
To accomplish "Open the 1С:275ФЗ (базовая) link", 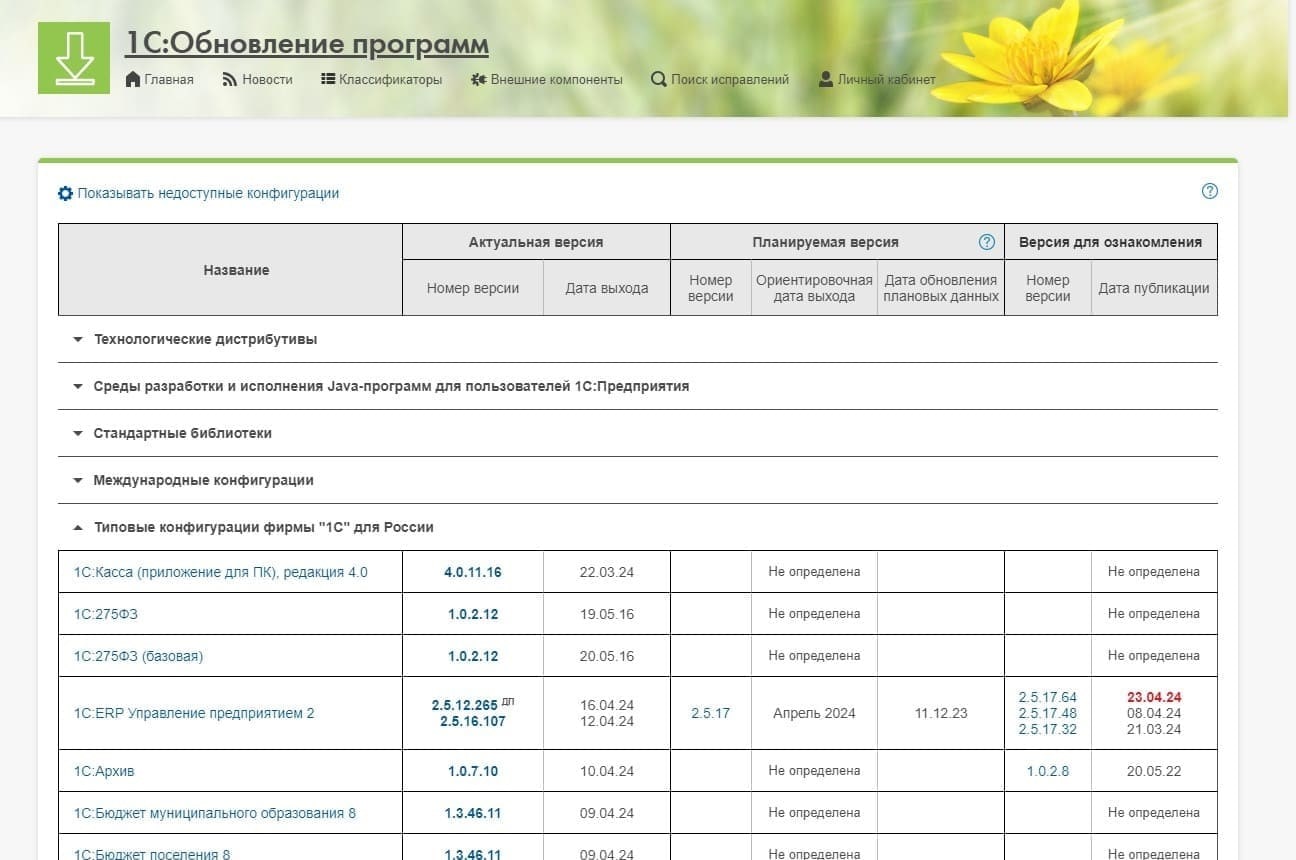I will pyautogui.click(x=138, y=656).
